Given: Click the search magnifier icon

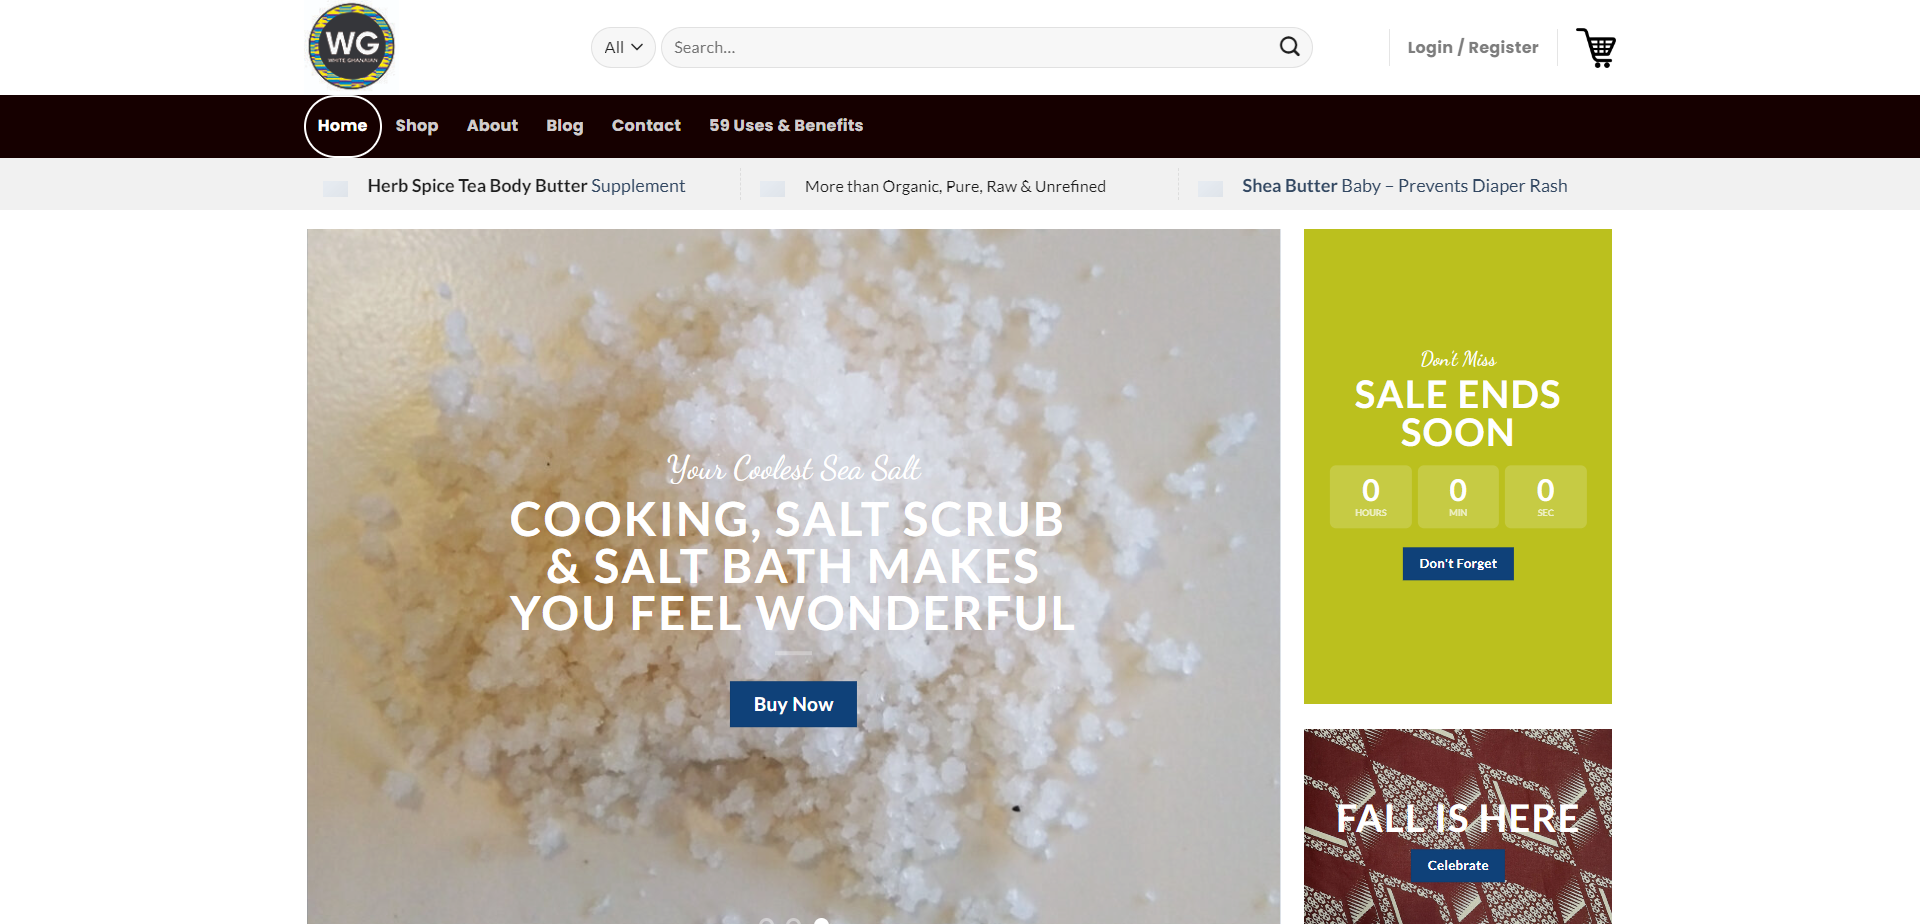Looking at the screenshot, I should pos(1289,47).
